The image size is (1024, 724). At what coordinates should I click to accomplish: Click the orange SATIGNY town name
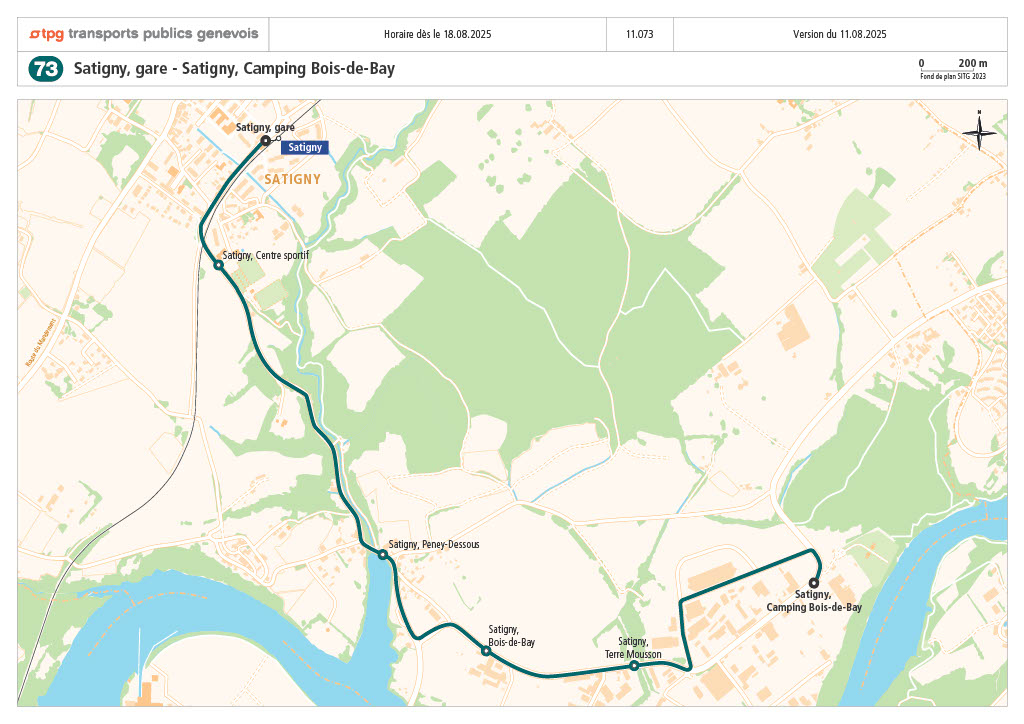click(x=292, y=179)
